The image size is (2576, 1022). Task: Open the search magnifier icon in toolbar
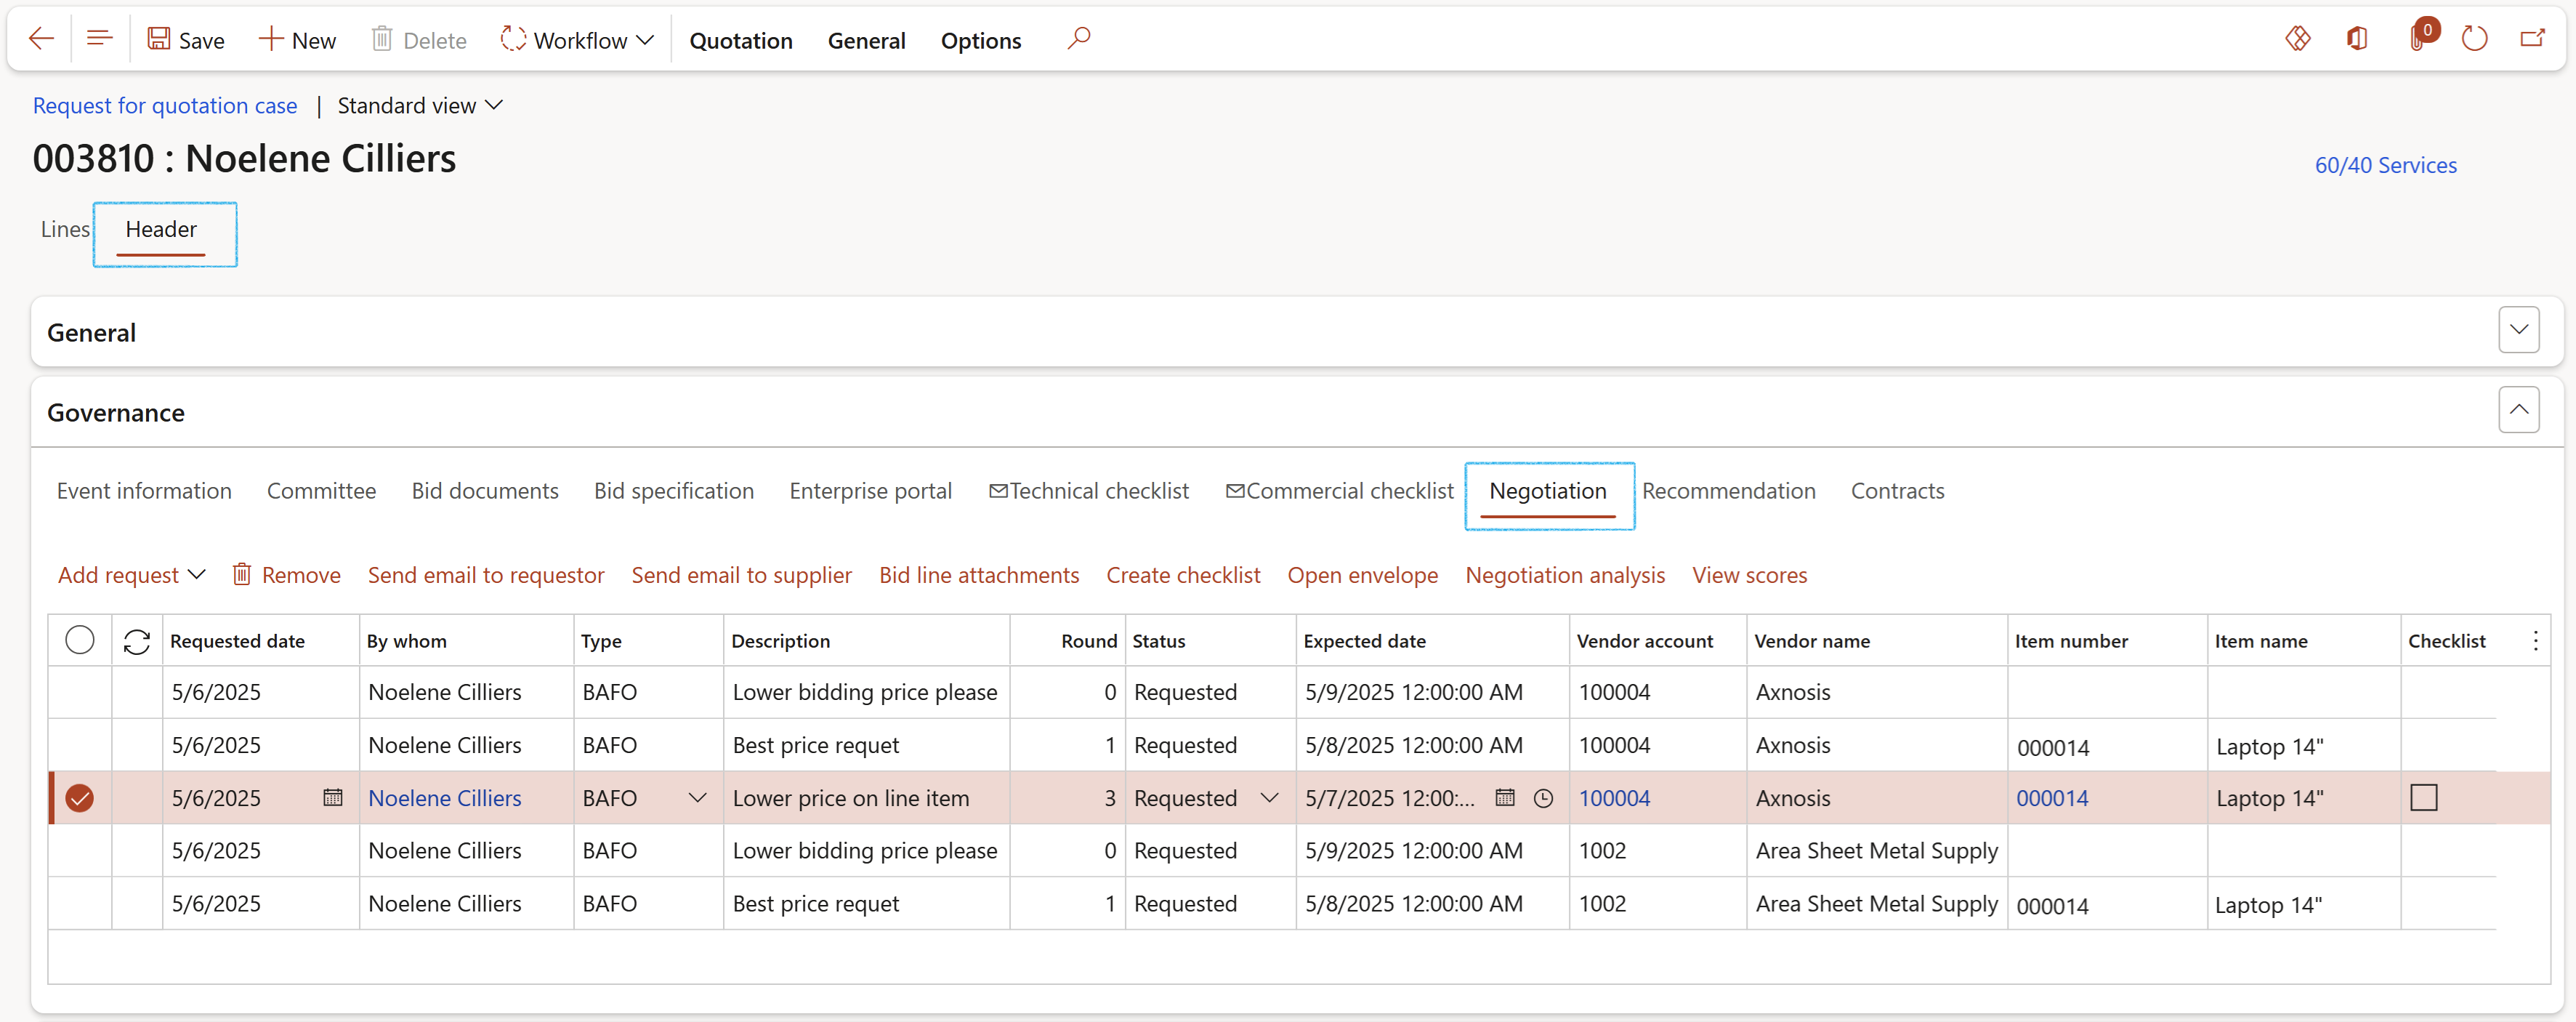click(x=1078, y=39)
